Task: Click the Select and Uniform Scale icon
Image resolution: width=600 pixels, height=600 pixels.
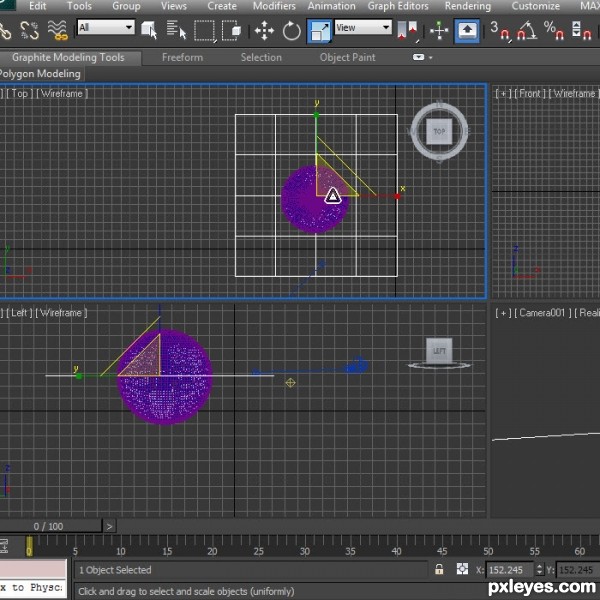Action: 319,31
